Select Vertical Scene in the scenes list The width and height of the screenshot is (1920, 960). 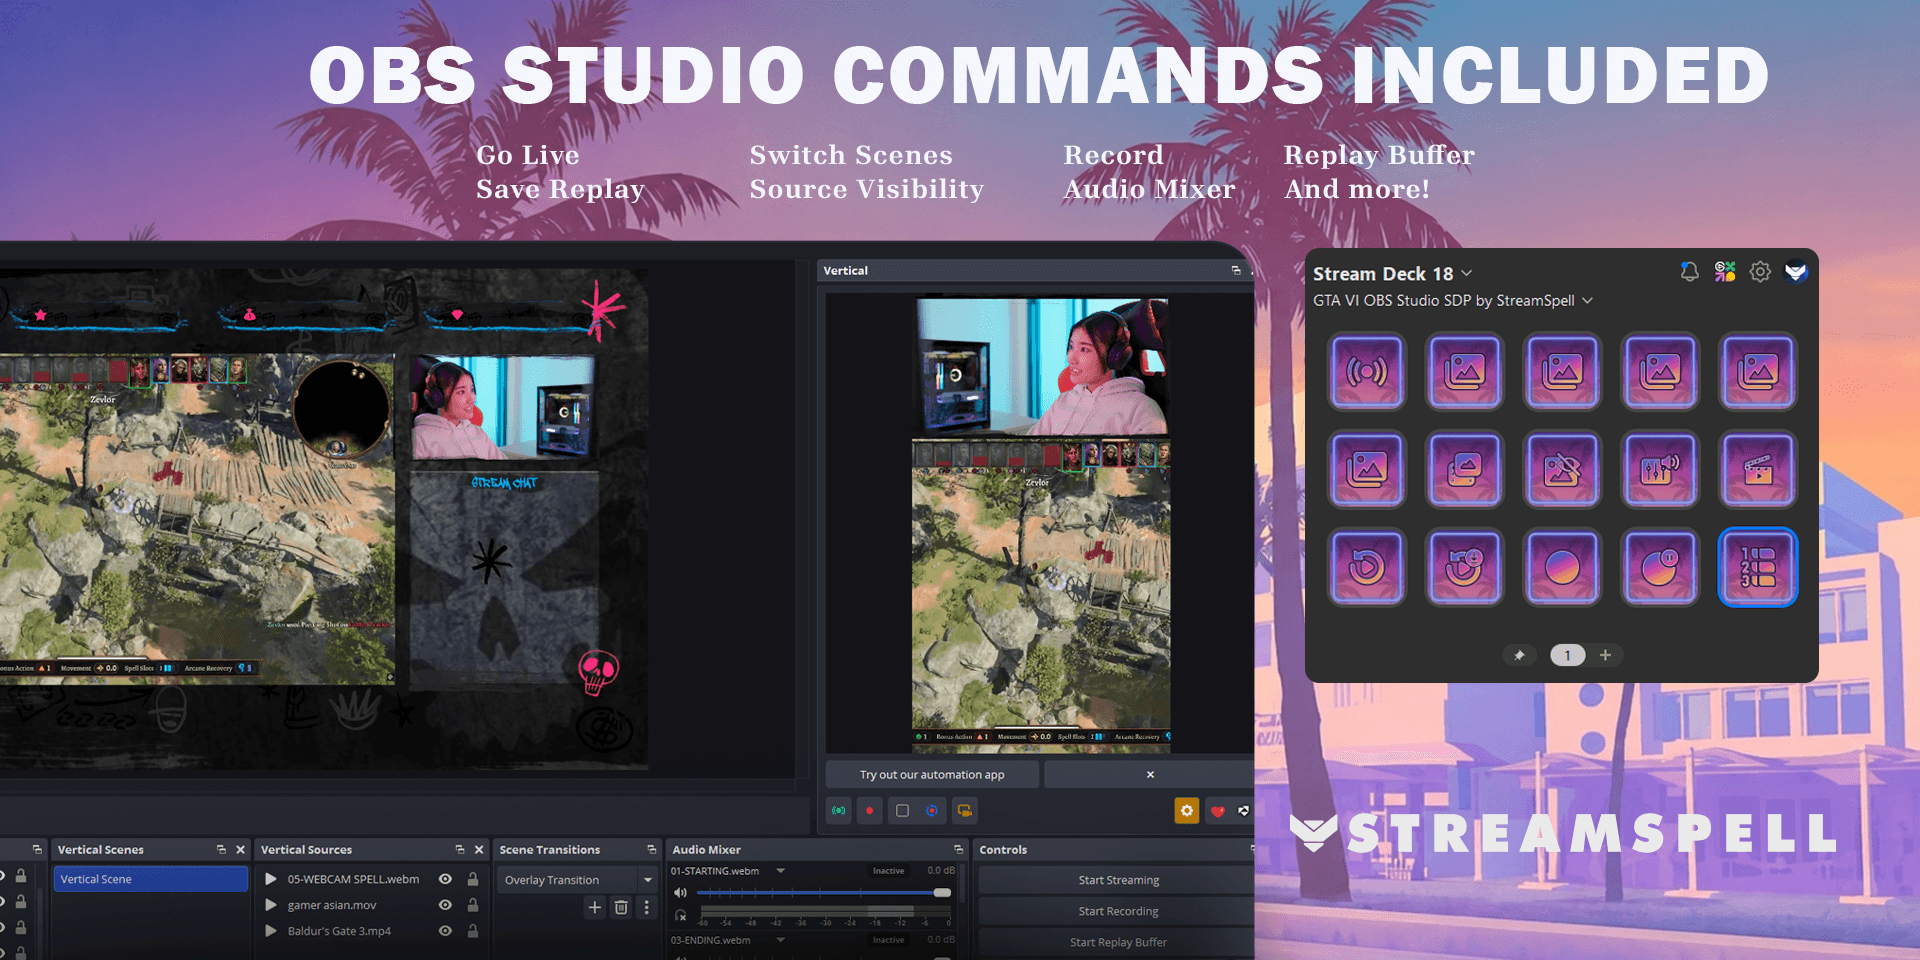click(150, 879)
